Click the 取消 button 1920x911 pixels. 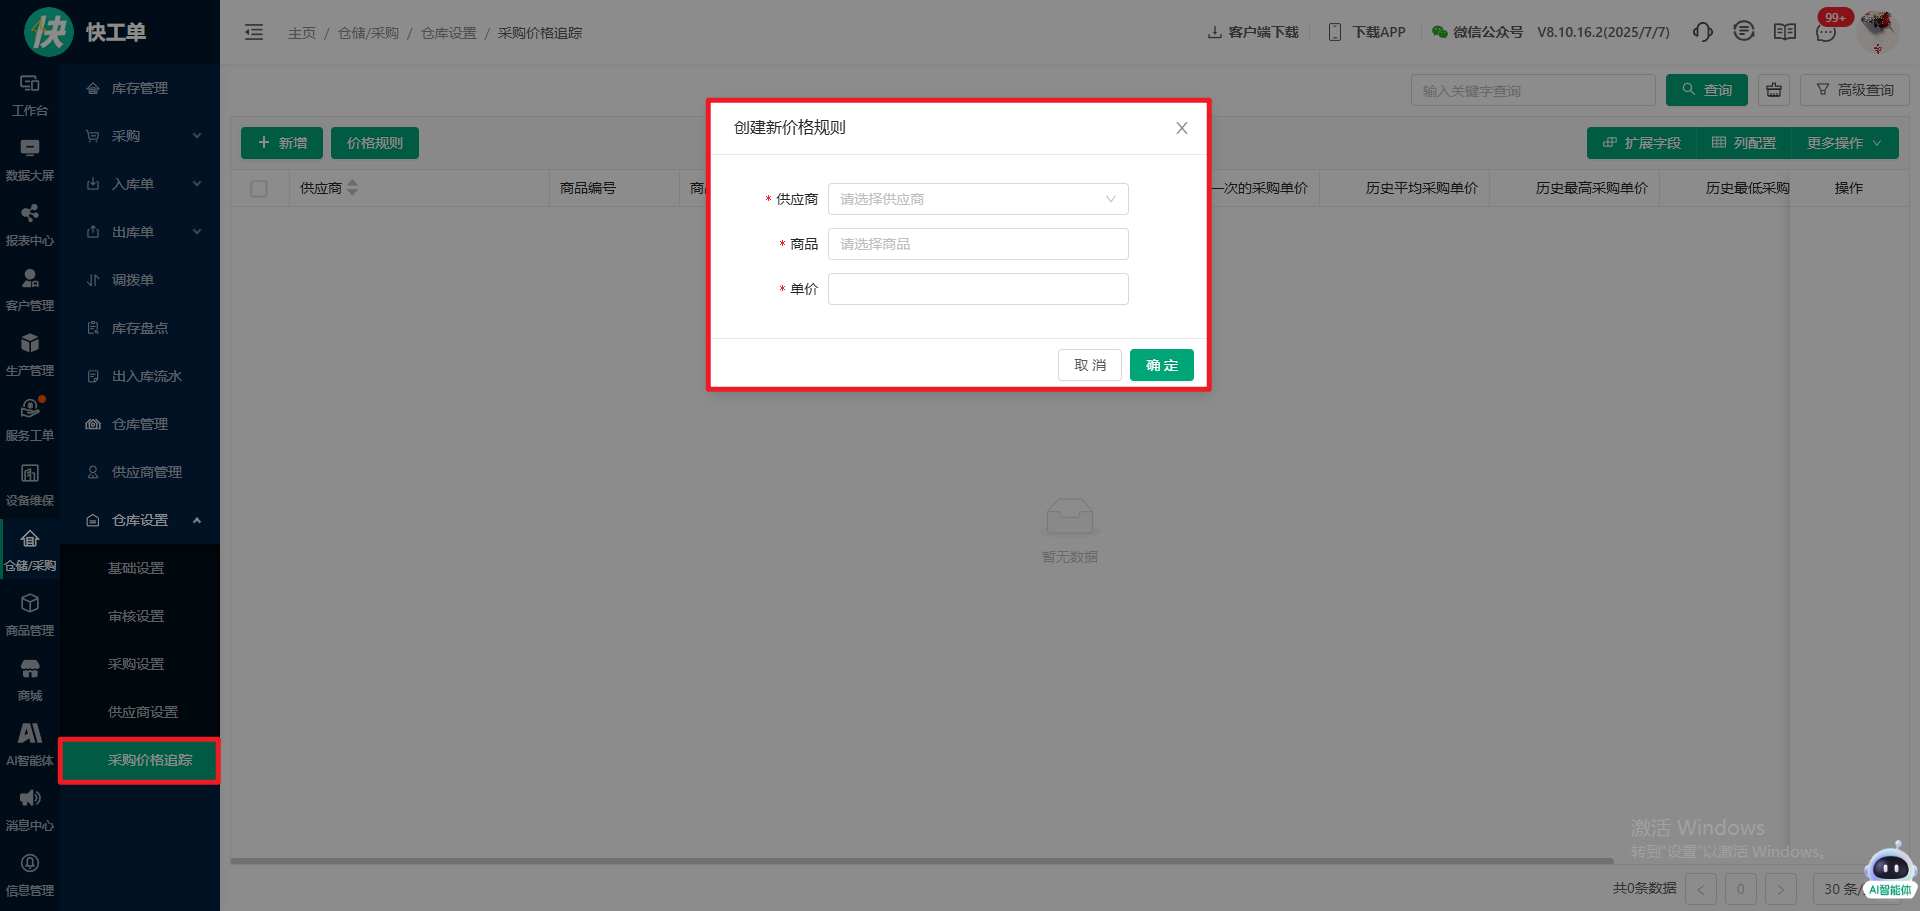pyautogui.click(x=1089, y=365)
